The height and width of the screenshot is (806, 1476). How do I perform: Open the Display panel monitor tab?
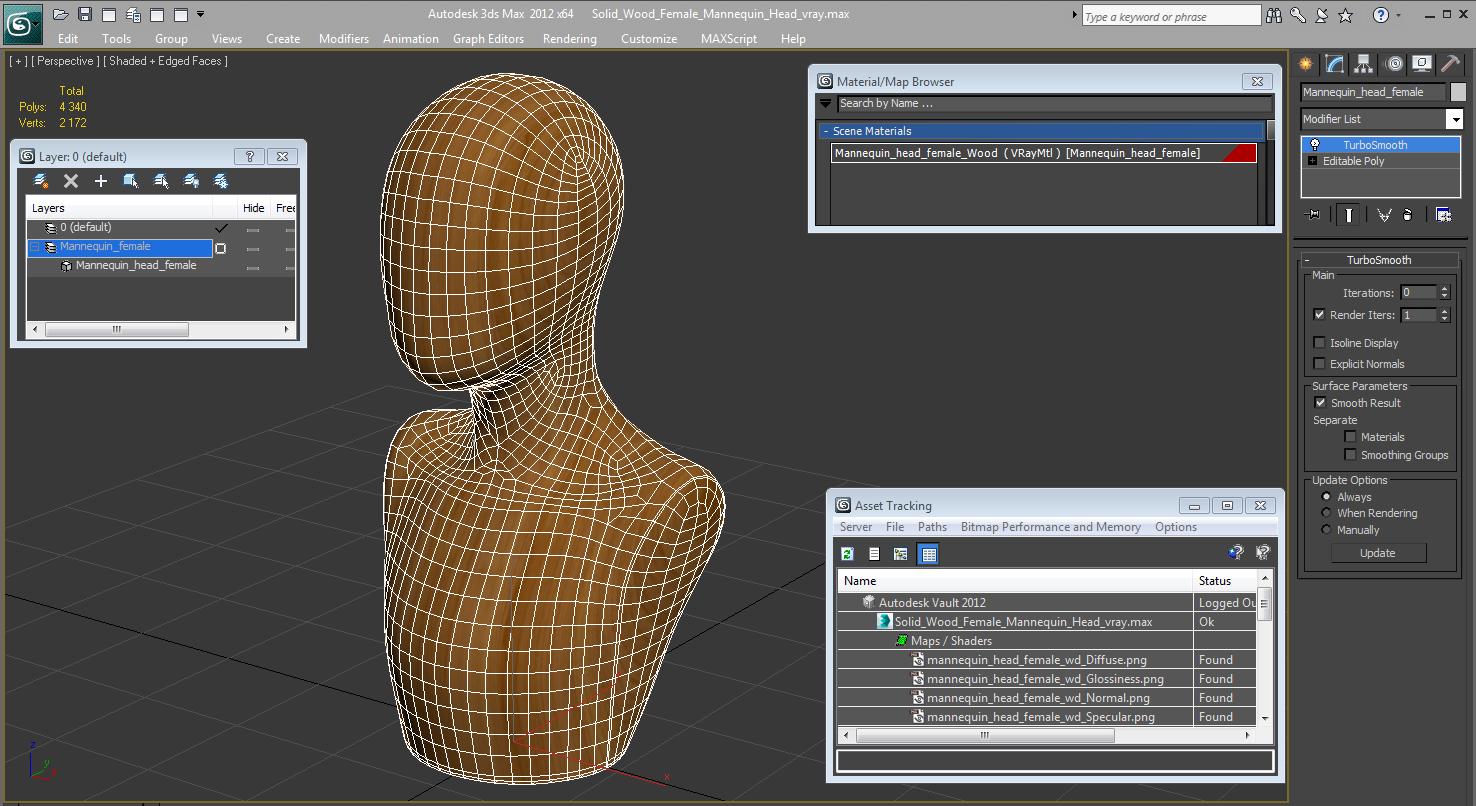pyautogui.click(x=1422, y=64)
